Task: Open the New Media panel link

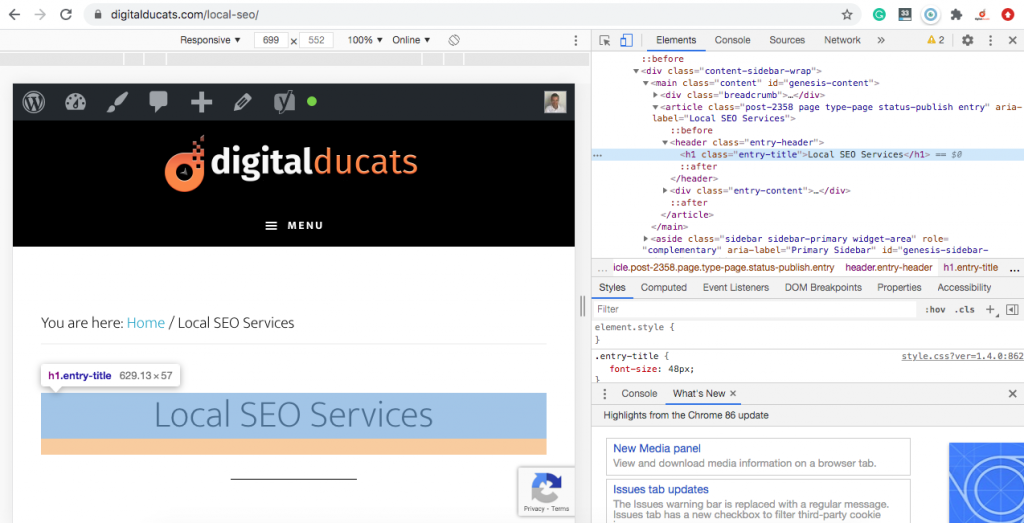Action: pyautogui.click(x=657, y=449)
